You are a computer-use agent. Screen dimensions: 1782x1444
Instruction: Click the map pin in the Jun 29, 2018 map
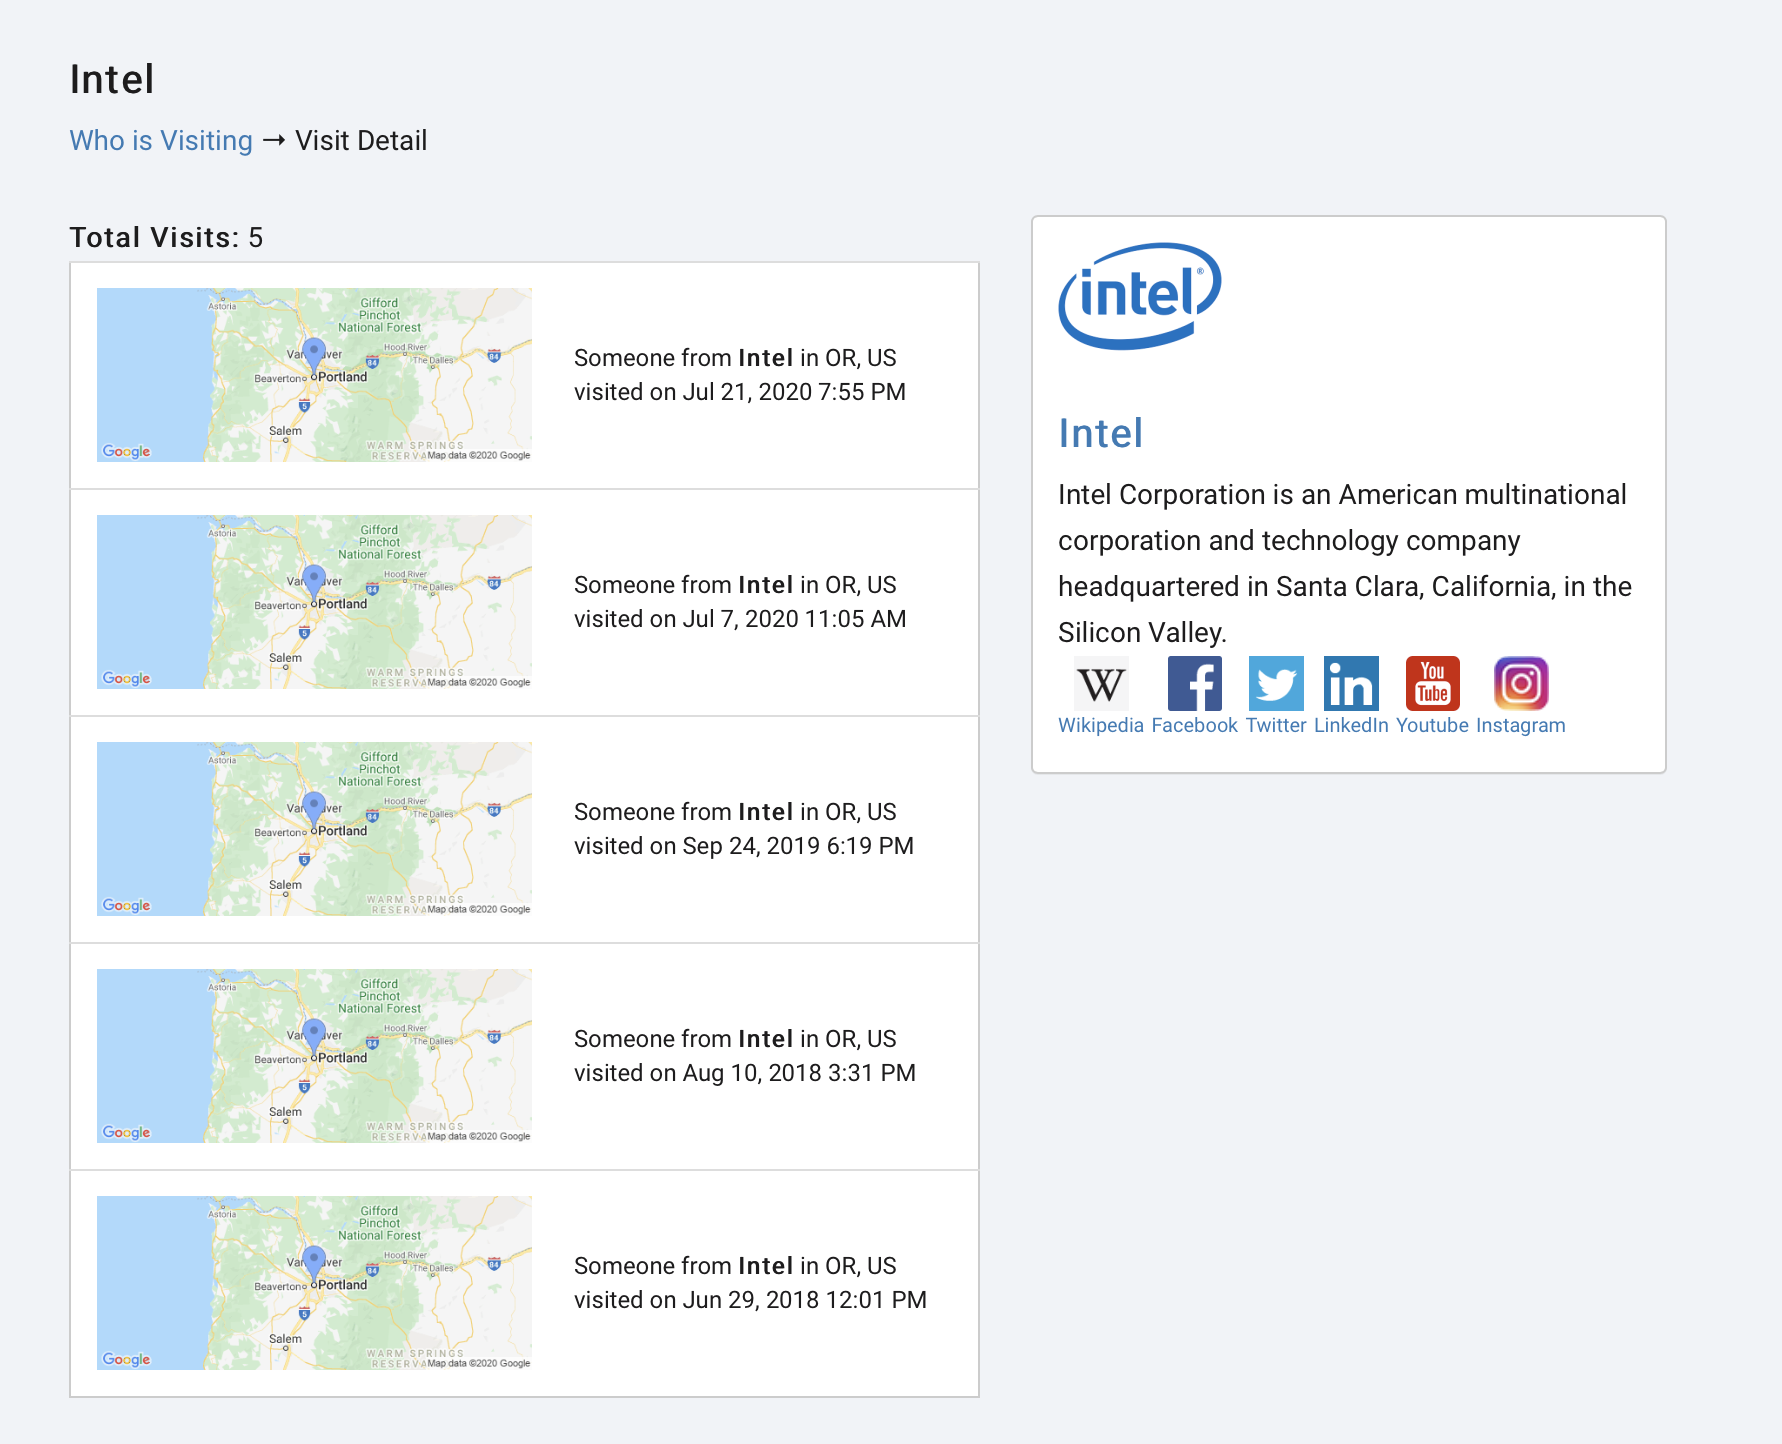click(314, 1264)
